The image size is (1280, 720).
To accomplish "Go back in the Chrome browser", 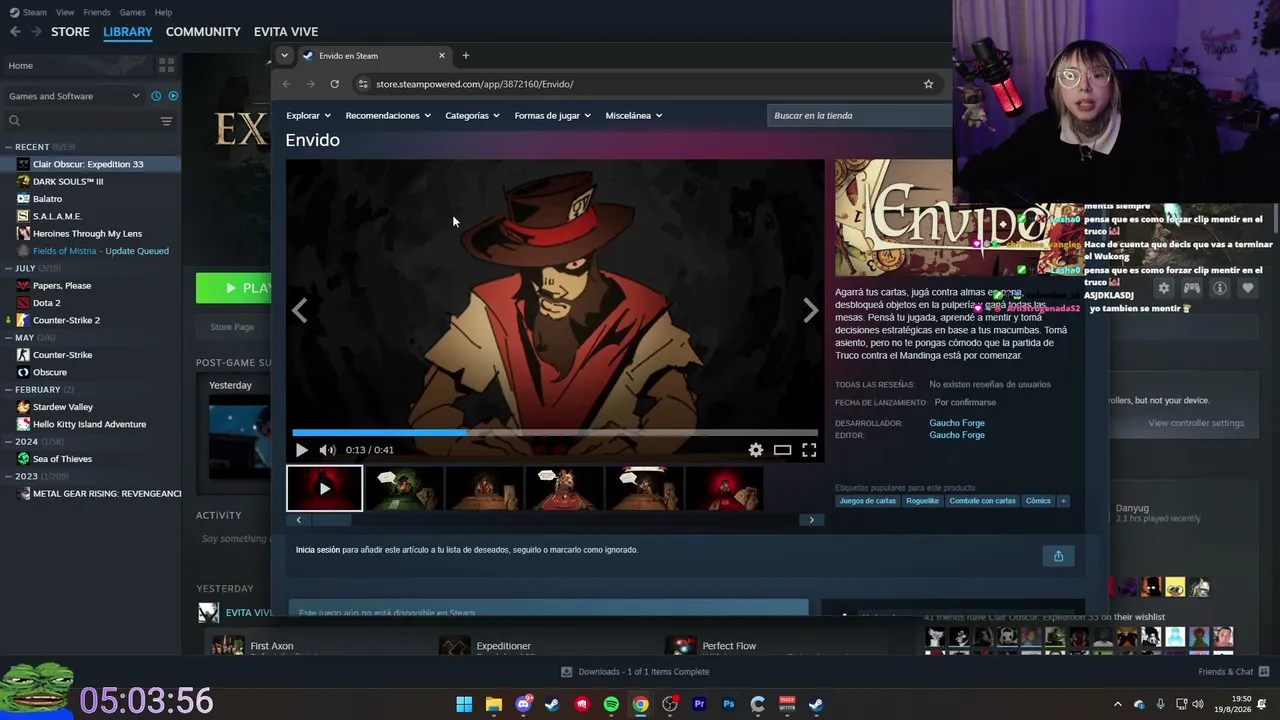I will [287, 84].
